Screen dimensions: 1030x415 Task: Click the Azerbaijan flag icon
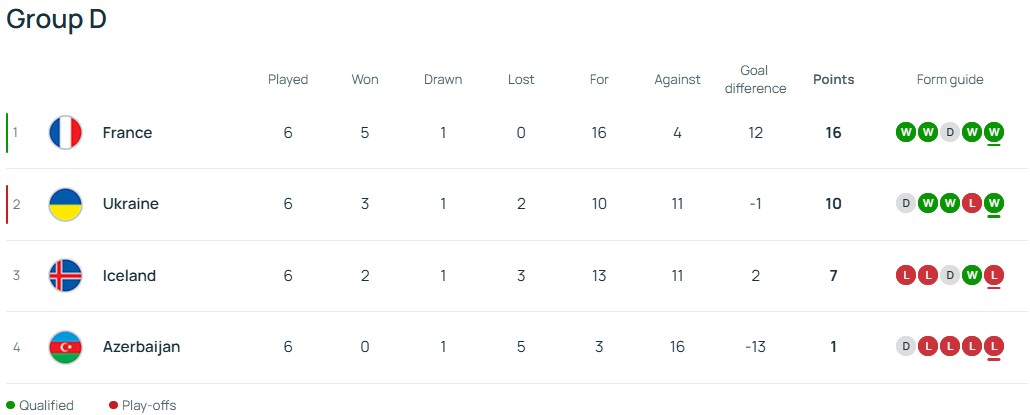(65, 347)
